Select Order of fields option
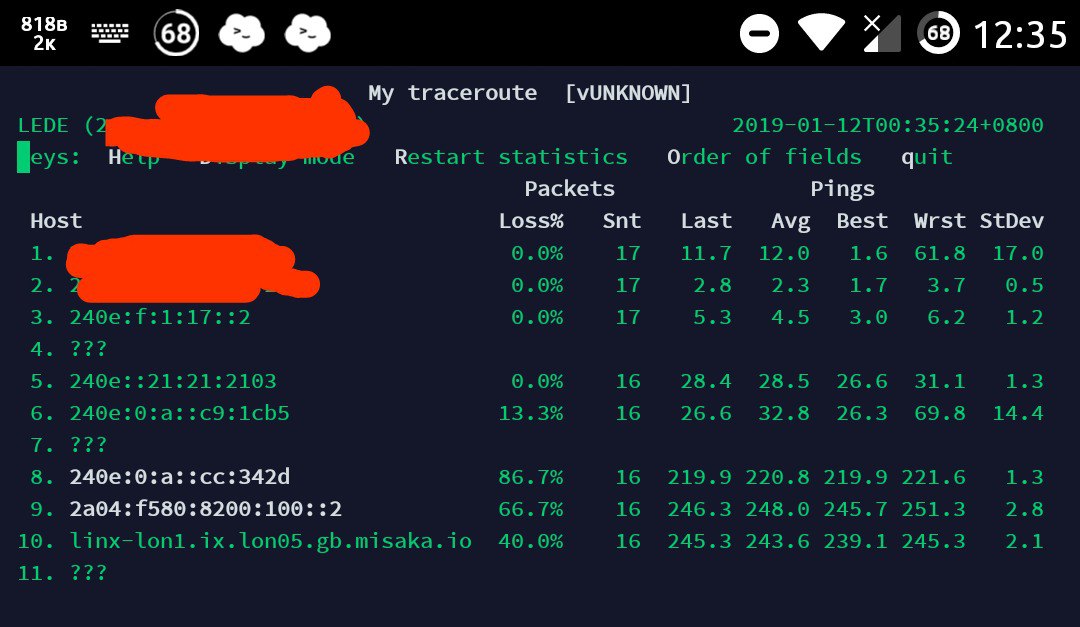 click(x=764, y=157)
